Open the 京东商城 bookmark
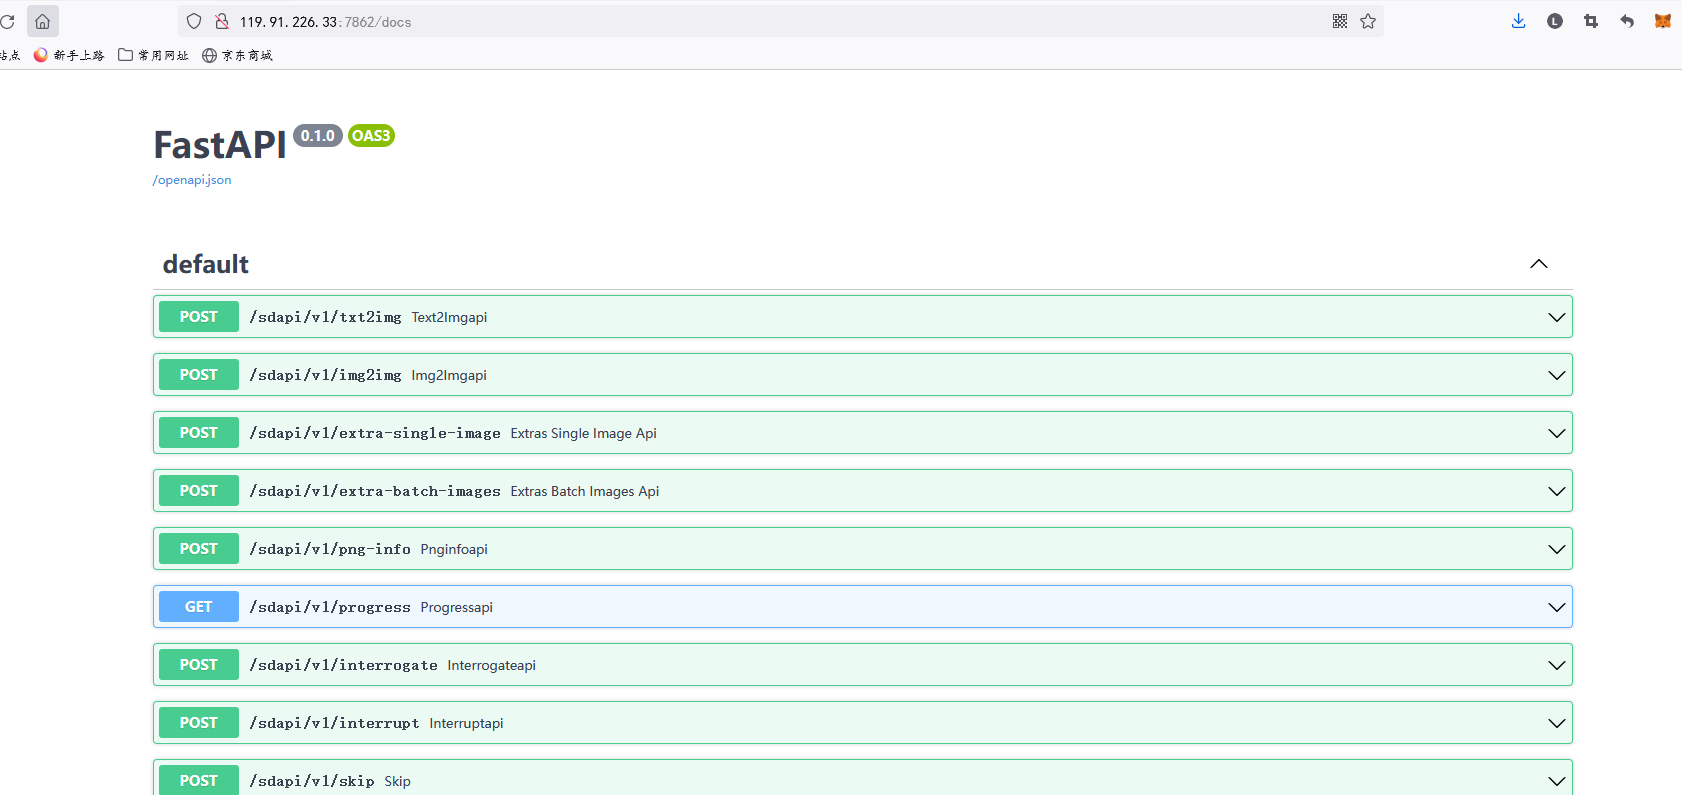1682x795 pixels. 237,55
